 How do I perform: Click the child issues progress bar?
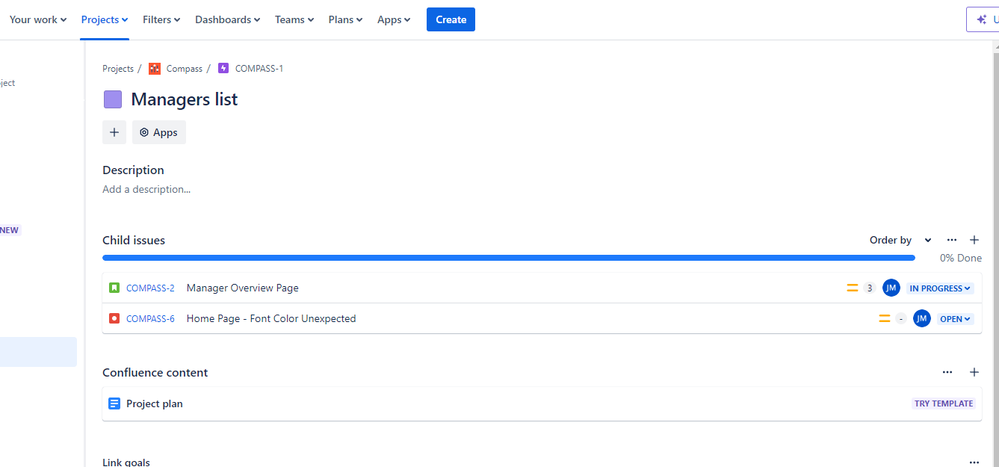pyautogui.click(x=508, y=258)
